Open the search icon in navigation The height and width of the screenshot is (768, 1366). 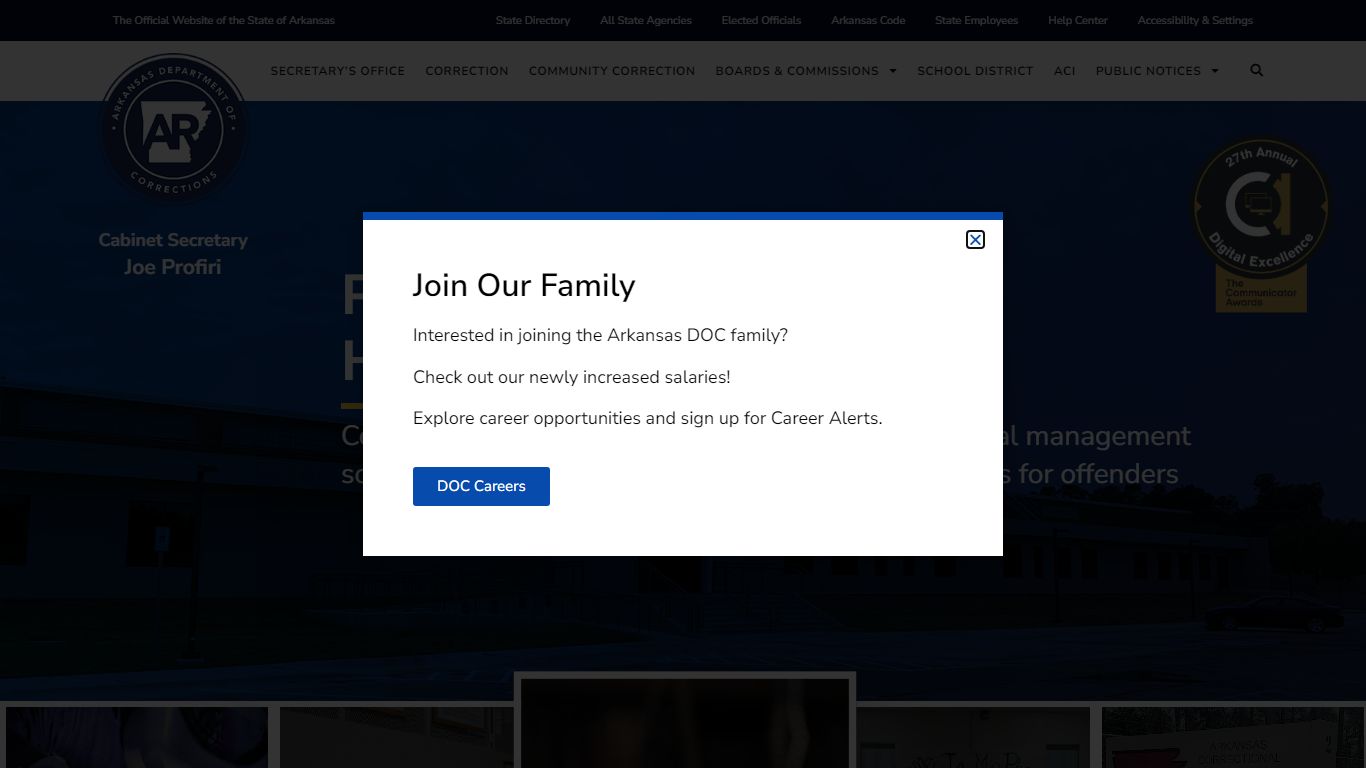point(1257,70)
